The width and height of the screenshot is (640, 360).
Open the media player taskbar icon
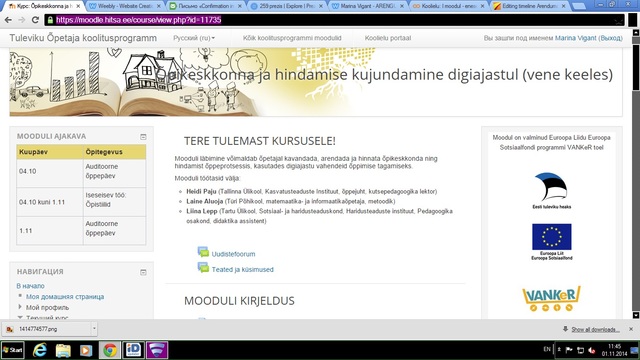click(86, 350)
